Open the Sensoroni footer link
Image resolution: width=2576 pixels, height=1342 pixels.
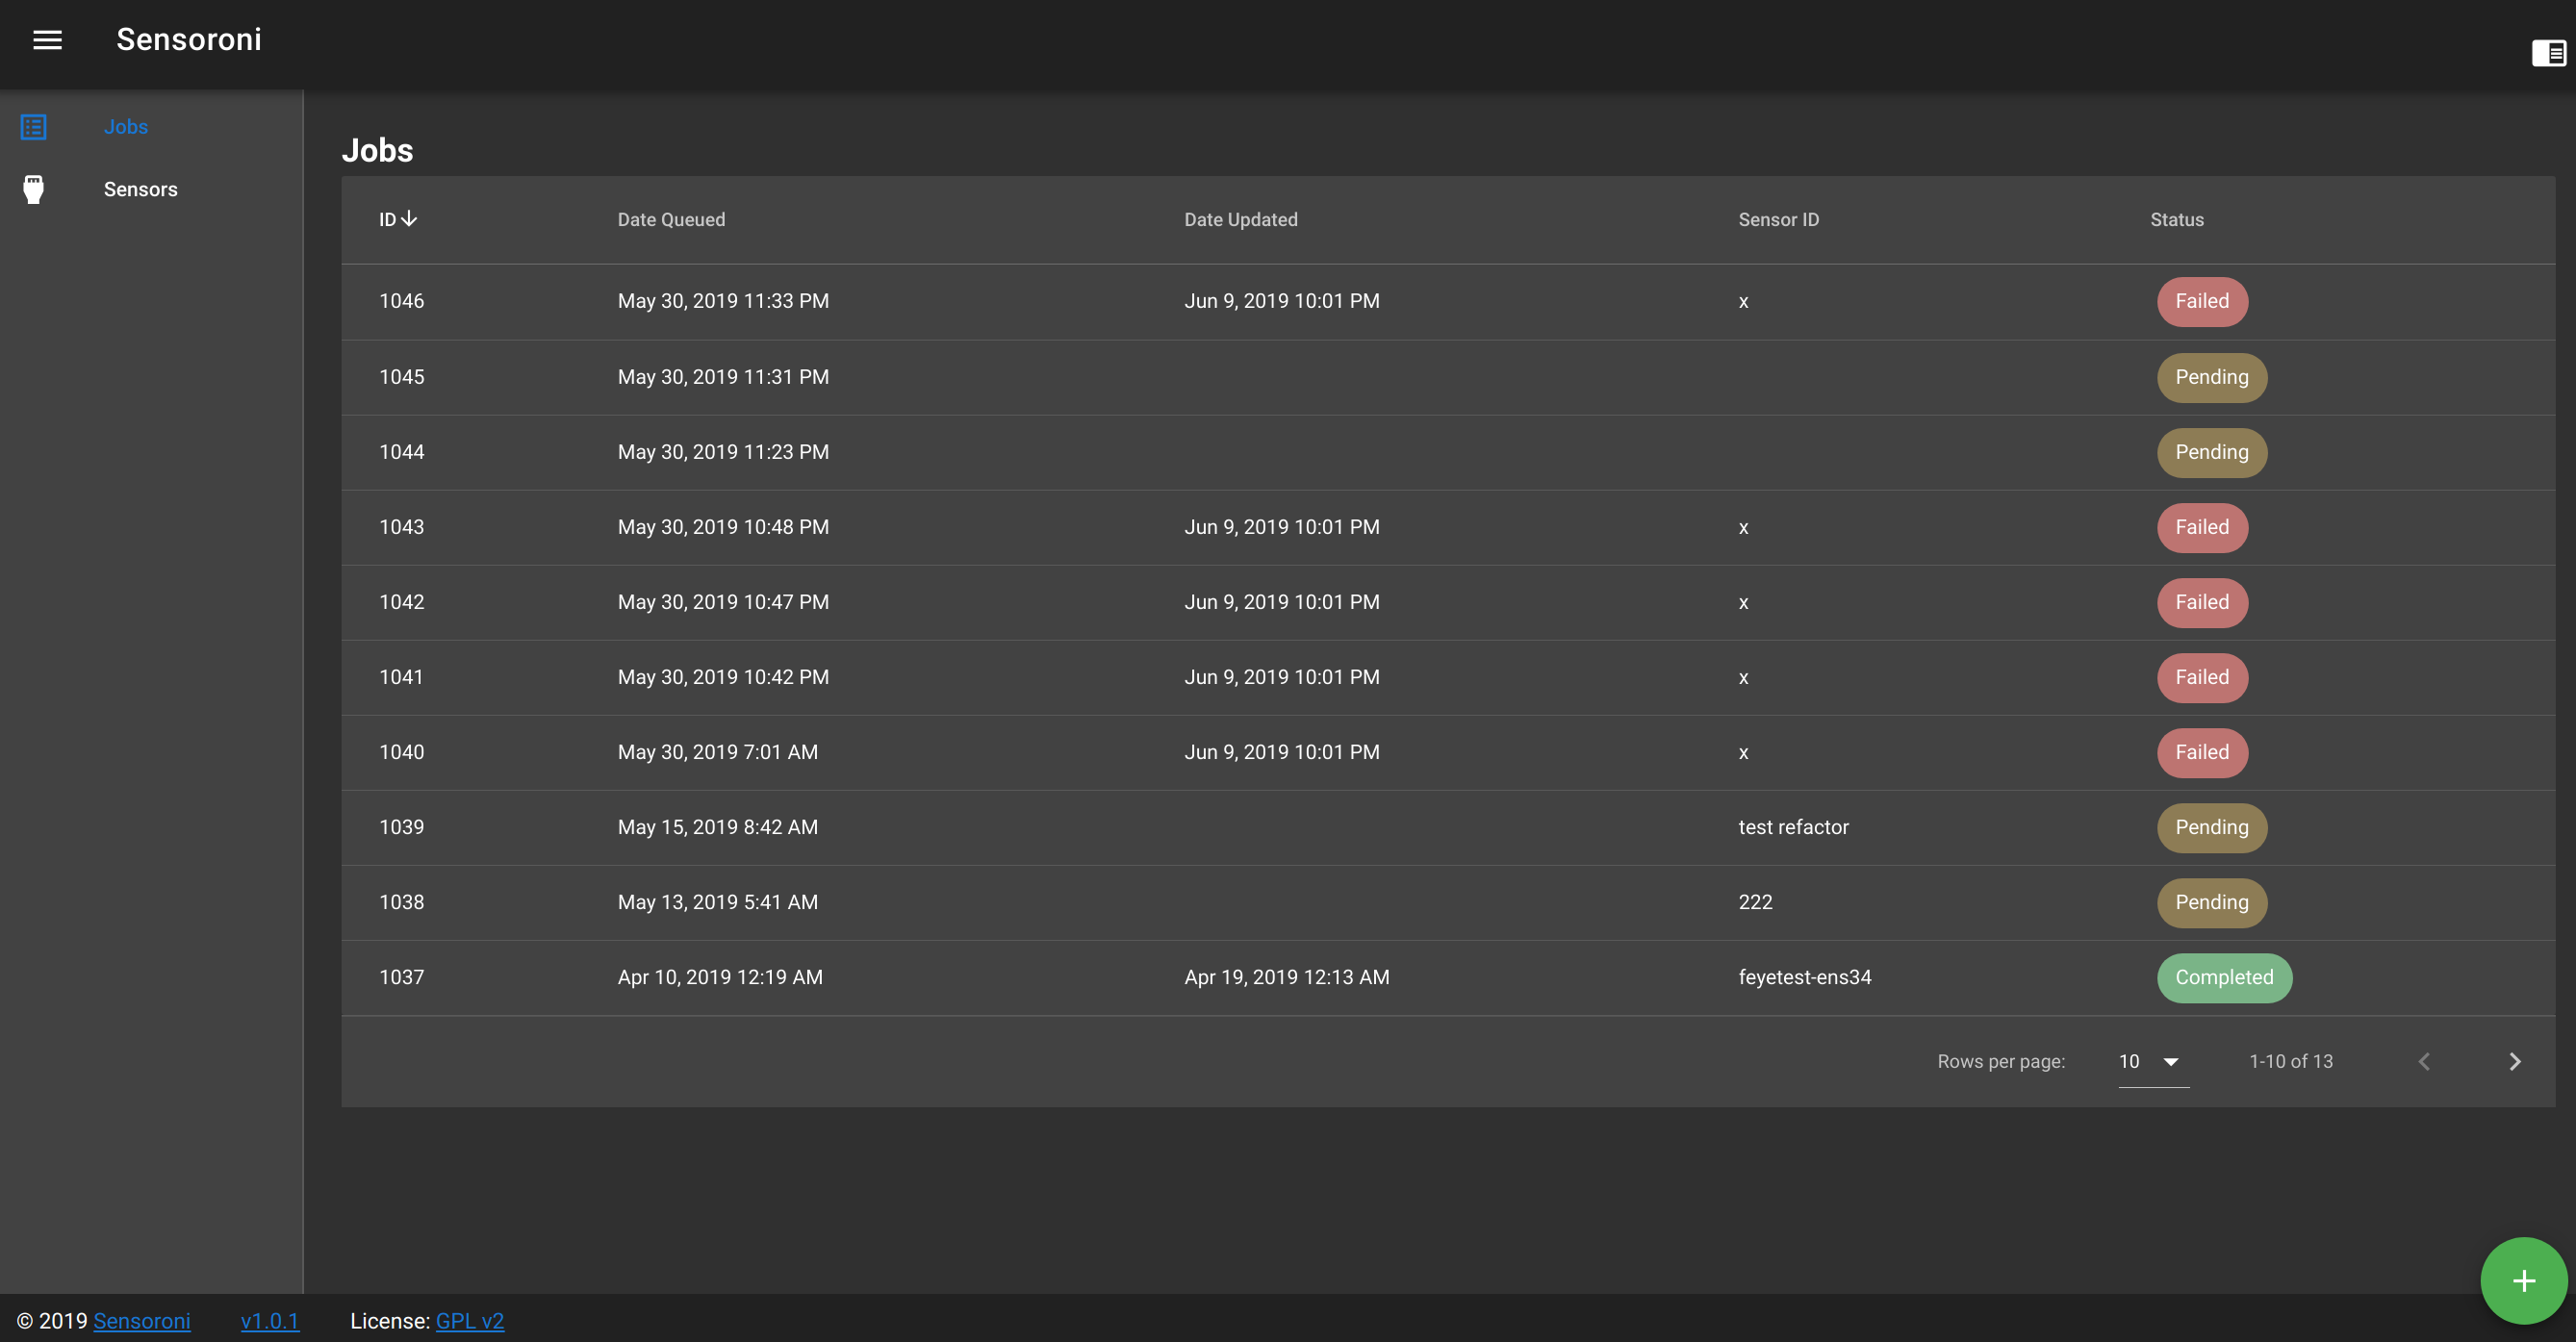click(x=142, y=1321)
